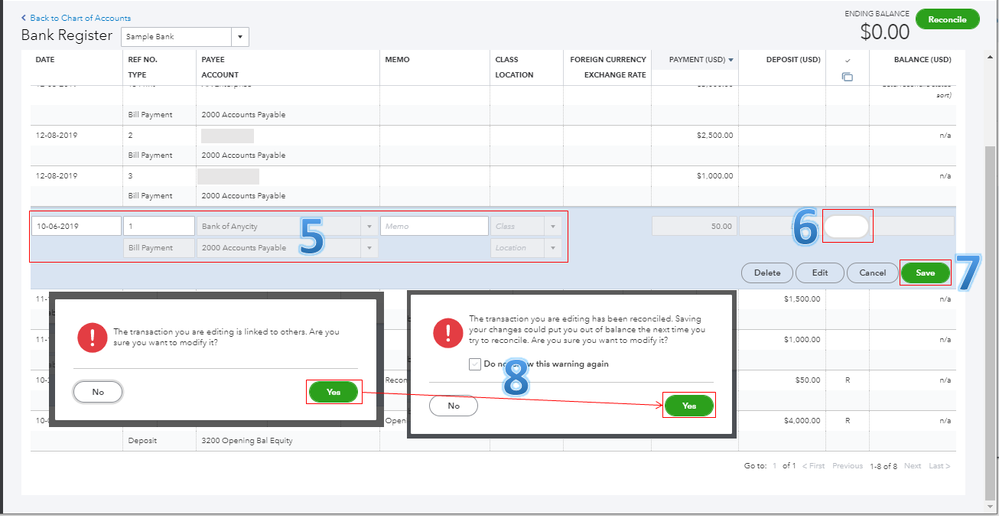The image size is (999, 516).
Task: Click the 3200 Opening Bal Equity cell
Action: (x=247, y=441)
